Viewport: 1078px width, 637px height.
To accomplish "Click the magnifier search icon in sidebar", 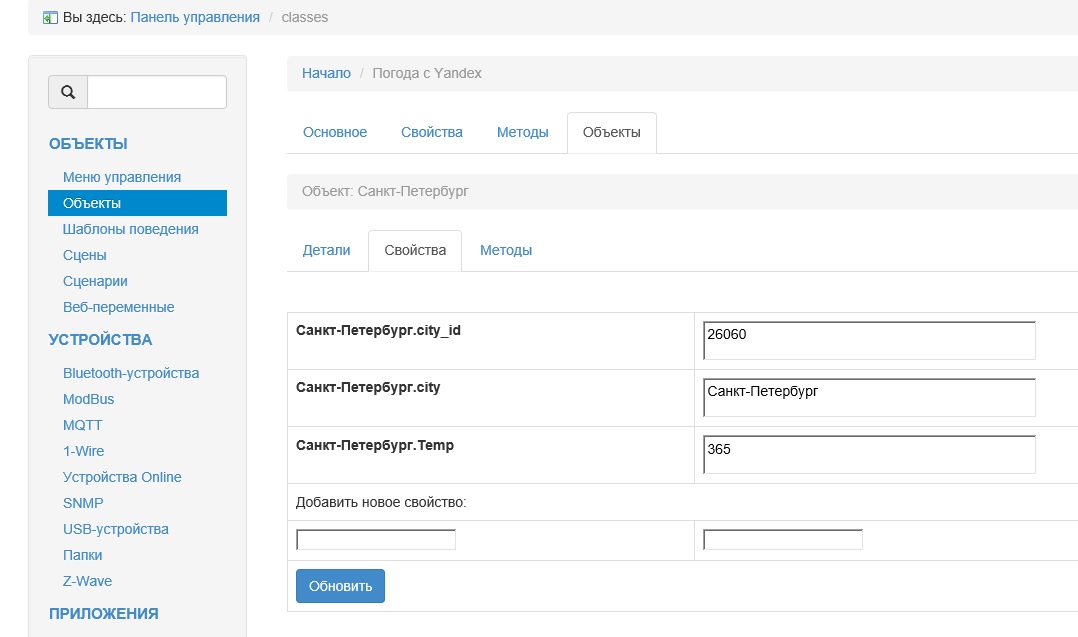I will 68,92.
